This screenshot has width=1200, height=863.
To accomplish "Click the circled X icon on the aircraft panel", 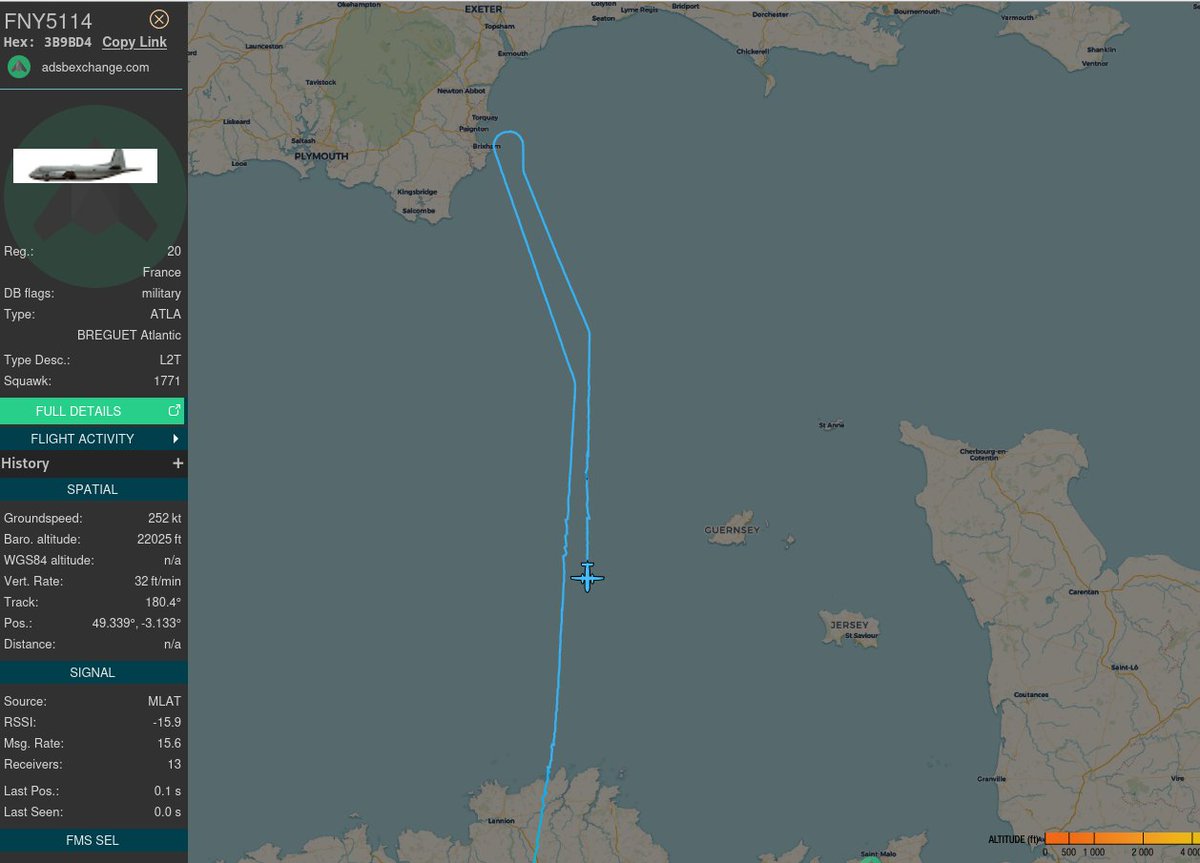I will pos(159,19).
